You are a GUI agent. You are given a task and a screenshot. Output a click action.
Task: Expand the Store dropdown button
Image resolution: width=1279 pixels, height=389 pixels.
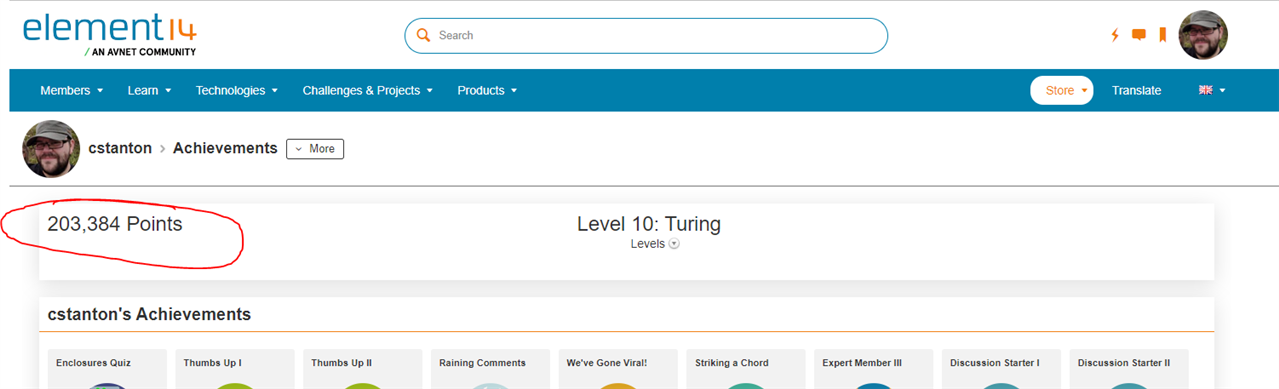[x=1062, y=90]
